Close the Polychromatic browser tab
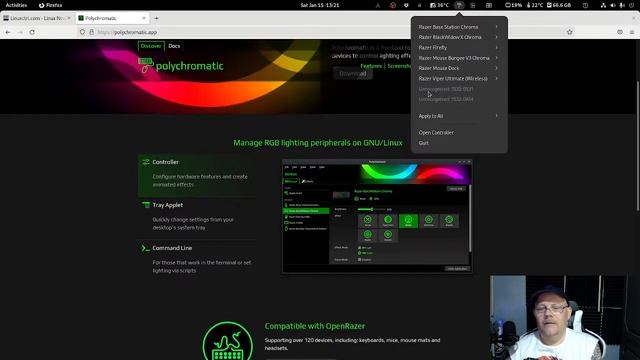The height and width of the screenshot is (360, 640). (x=144, y=18)
